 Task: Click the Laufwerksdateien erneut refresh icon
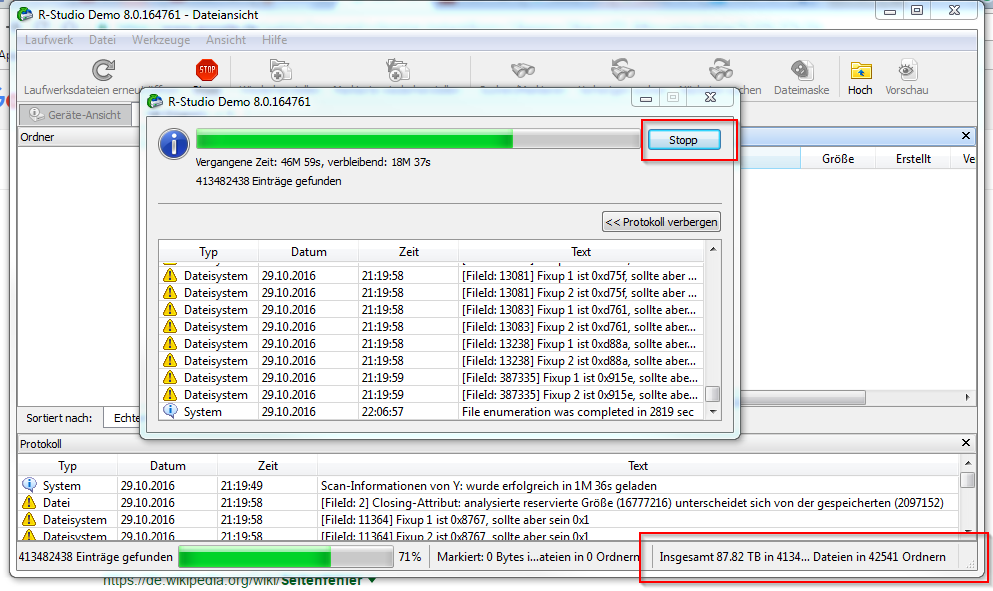pyautogui.click(x=103, y=70)
